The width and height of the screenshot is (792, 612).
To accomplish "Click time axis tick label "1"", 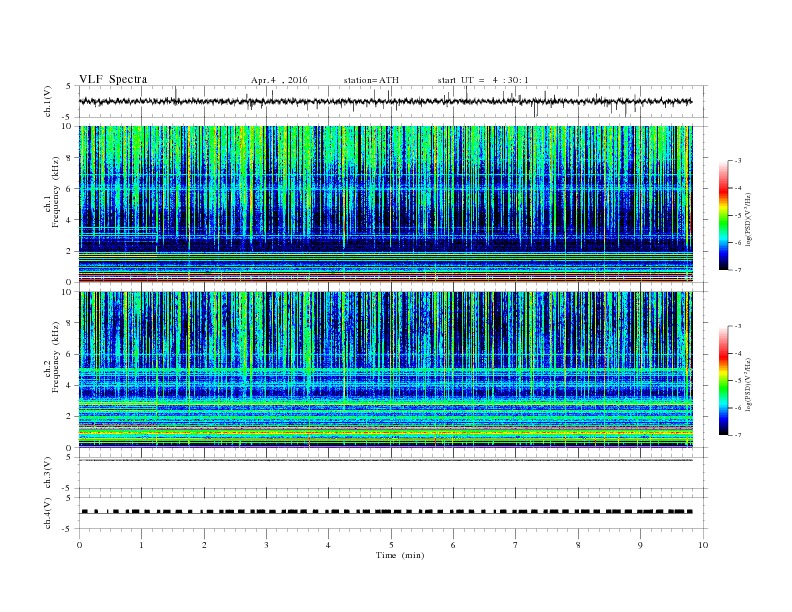I will coord(142,545).
